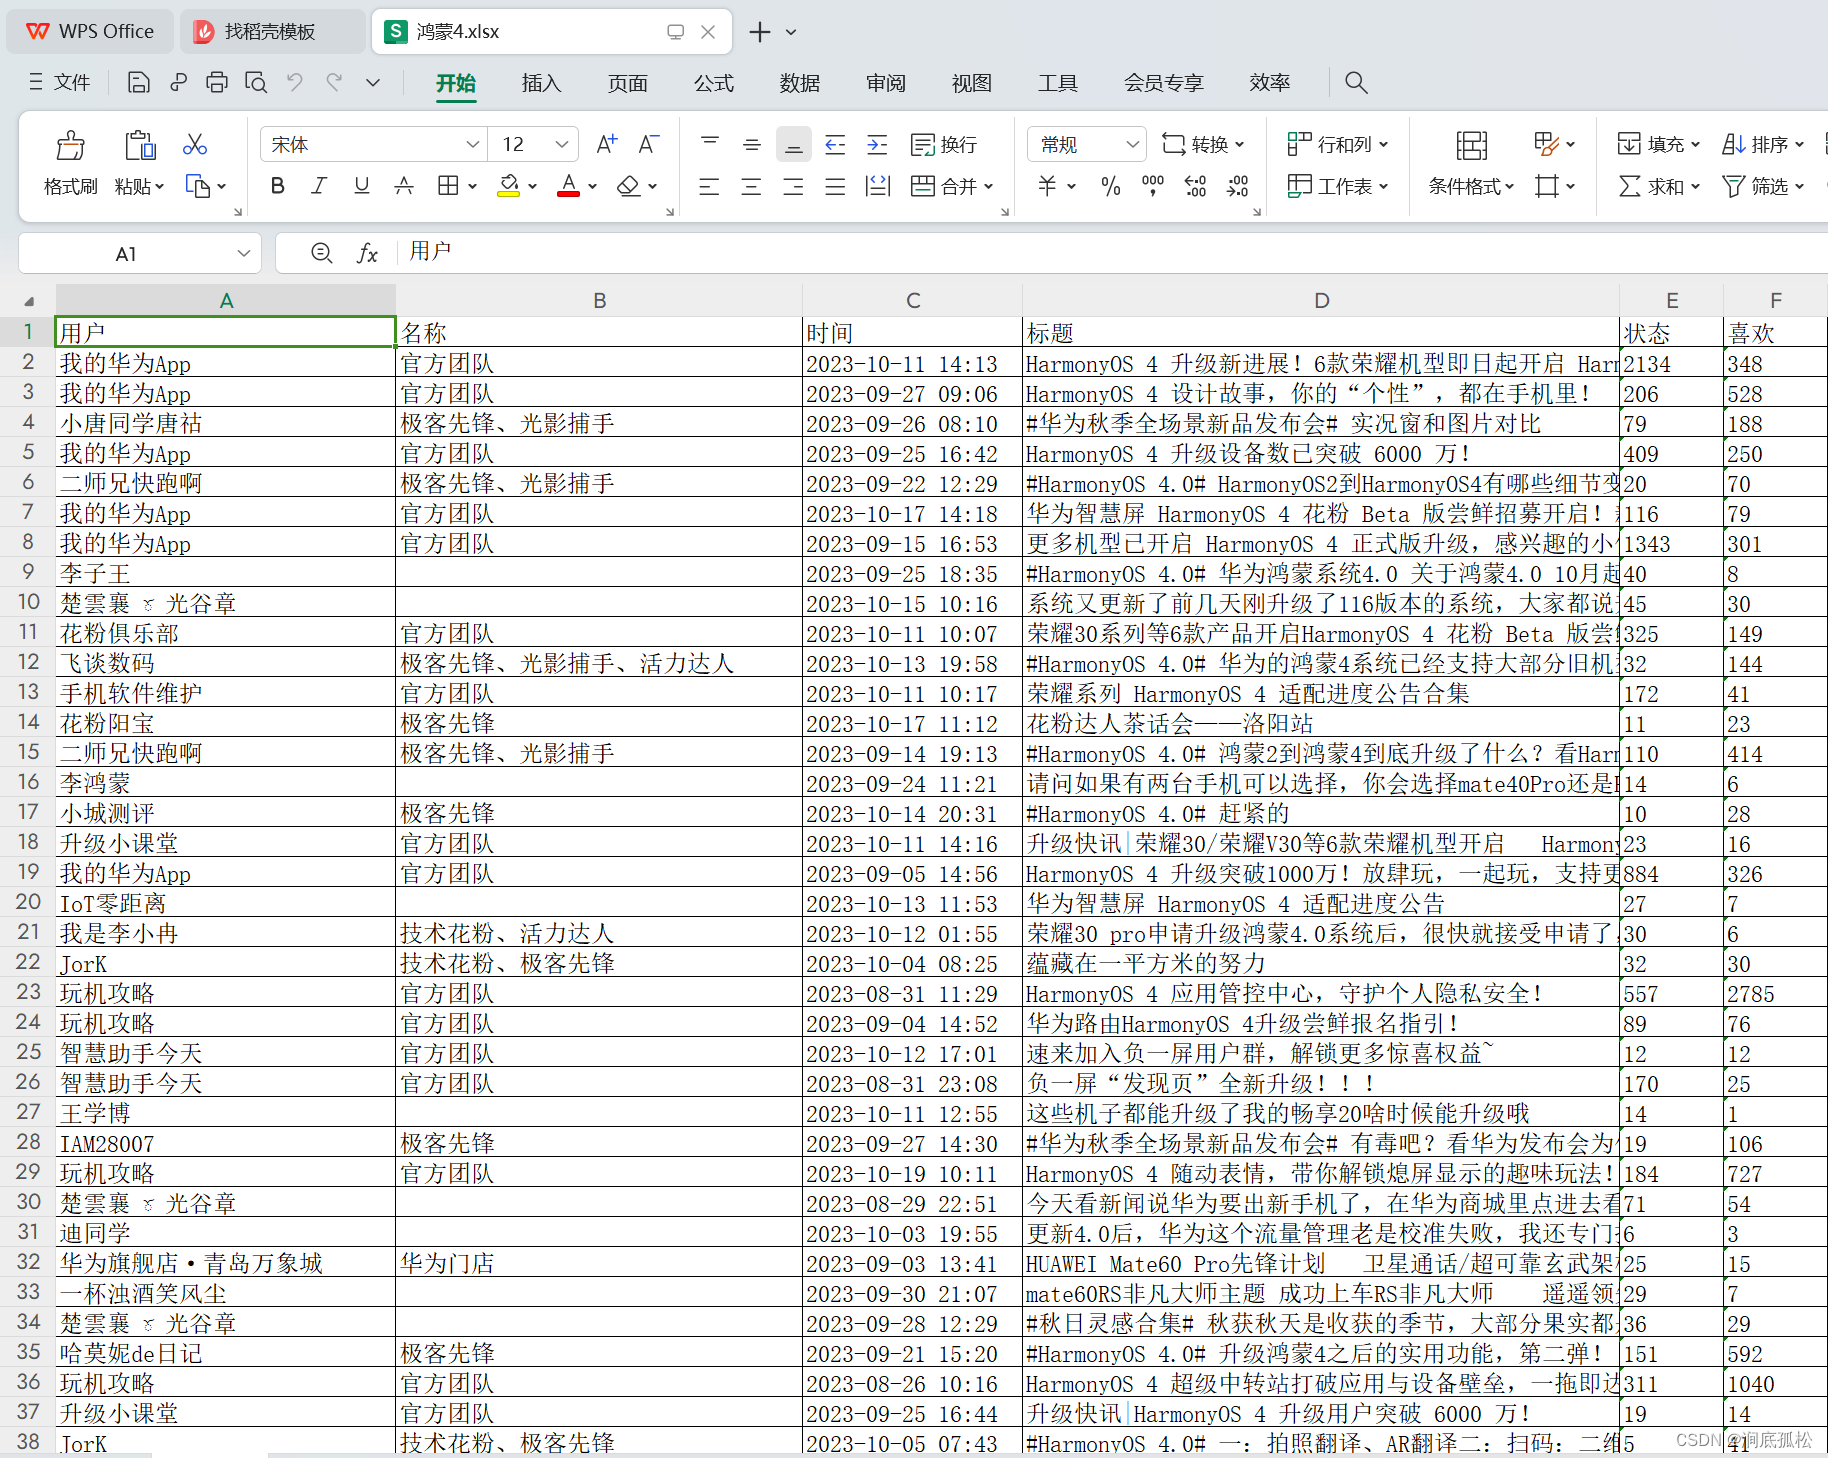Open the 插入 ribbon tab
The width and height of the screenshot is (1828, 1458).
[541, 83]
